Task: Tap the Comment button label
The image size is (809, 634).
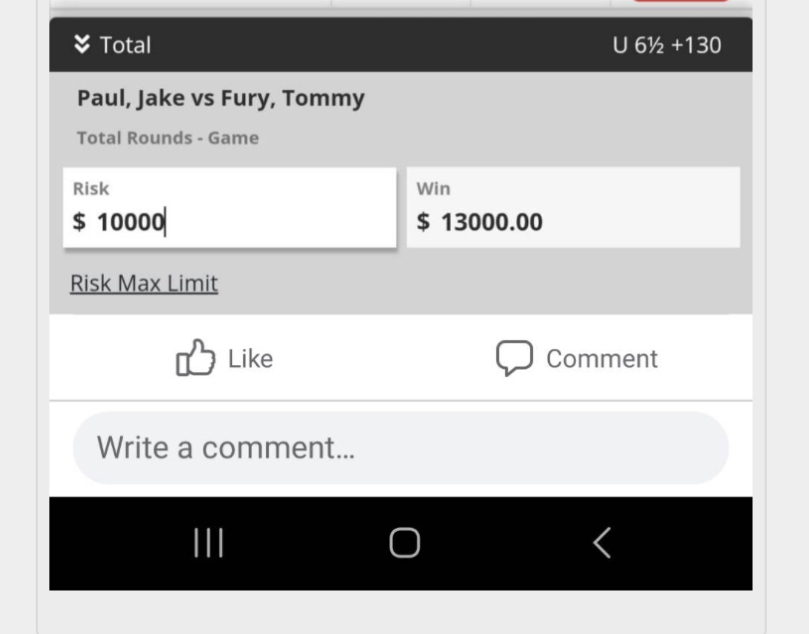Action: pos(602,359)
